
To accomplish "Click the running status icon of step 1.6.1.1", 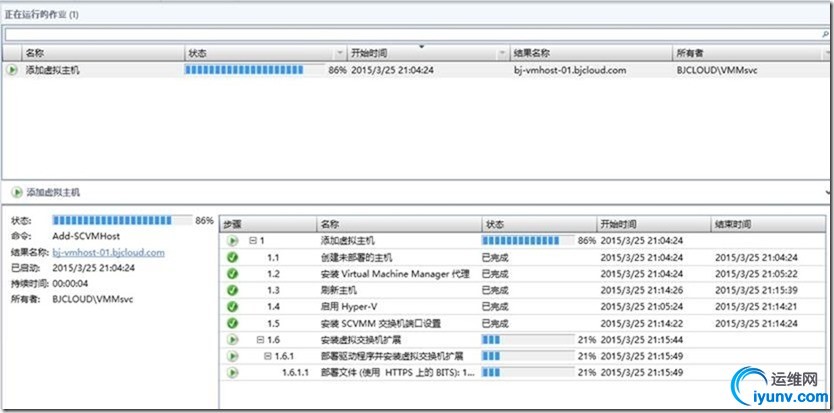I will point(232,373).
